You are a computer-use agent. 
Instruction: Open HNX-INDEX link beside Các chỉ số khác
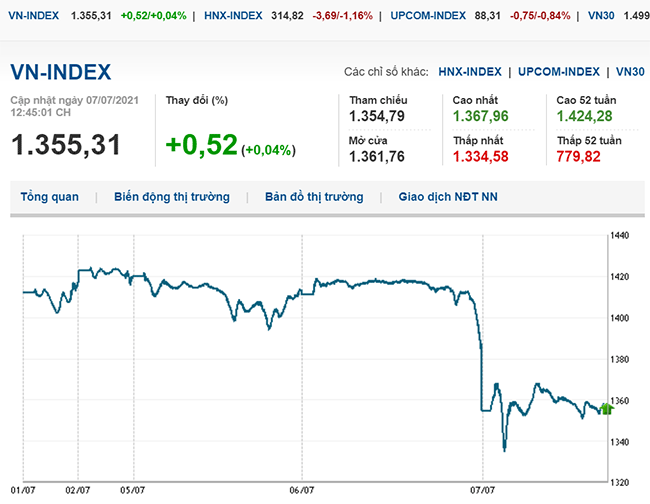point(469,72)
